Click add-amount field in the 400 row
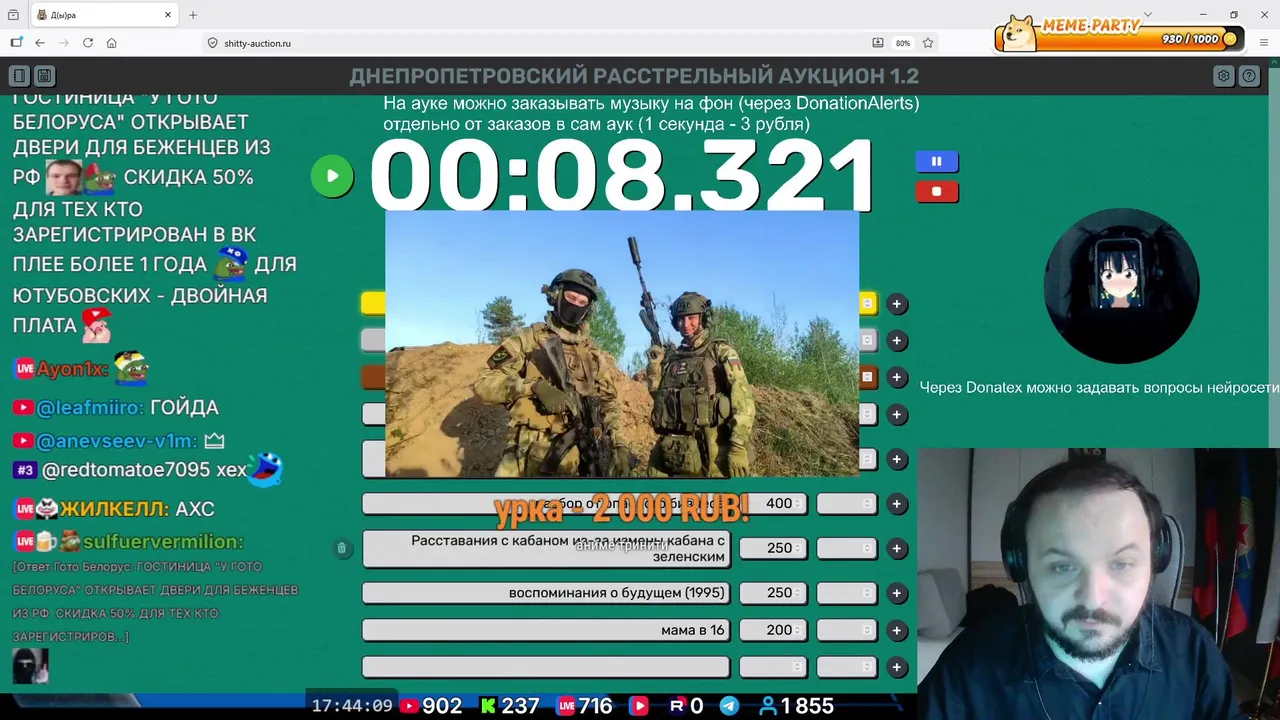This screenshot has height=720, width=1280. pos(847,504)
